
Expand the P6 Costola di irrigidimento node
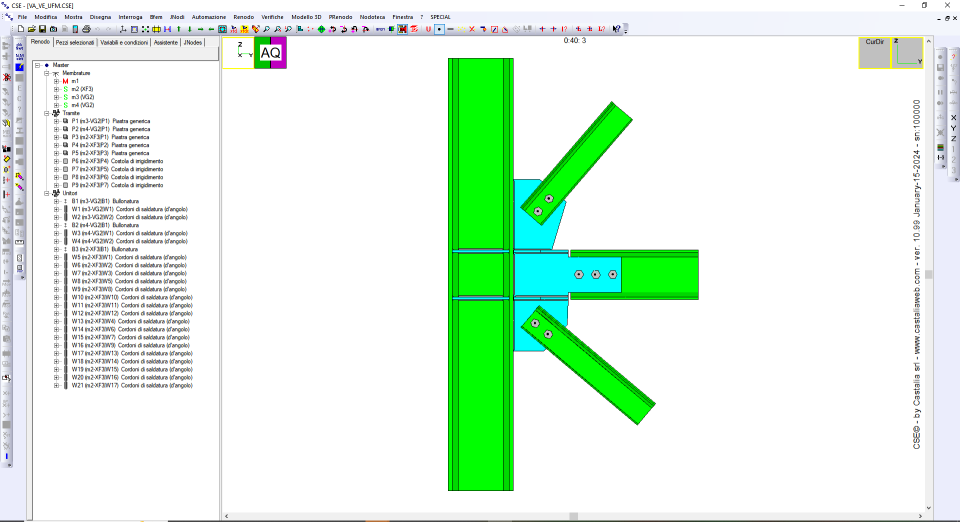pyautogui.click(x=56, y=161)
